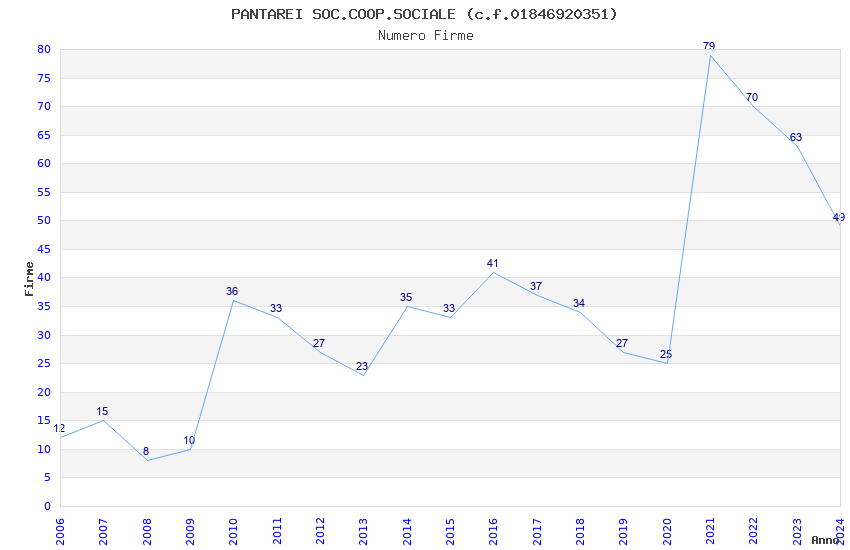Select data label 12 for 2006
Image resolution: width=850 pixels, height=550 pixels.
[59, 429]
